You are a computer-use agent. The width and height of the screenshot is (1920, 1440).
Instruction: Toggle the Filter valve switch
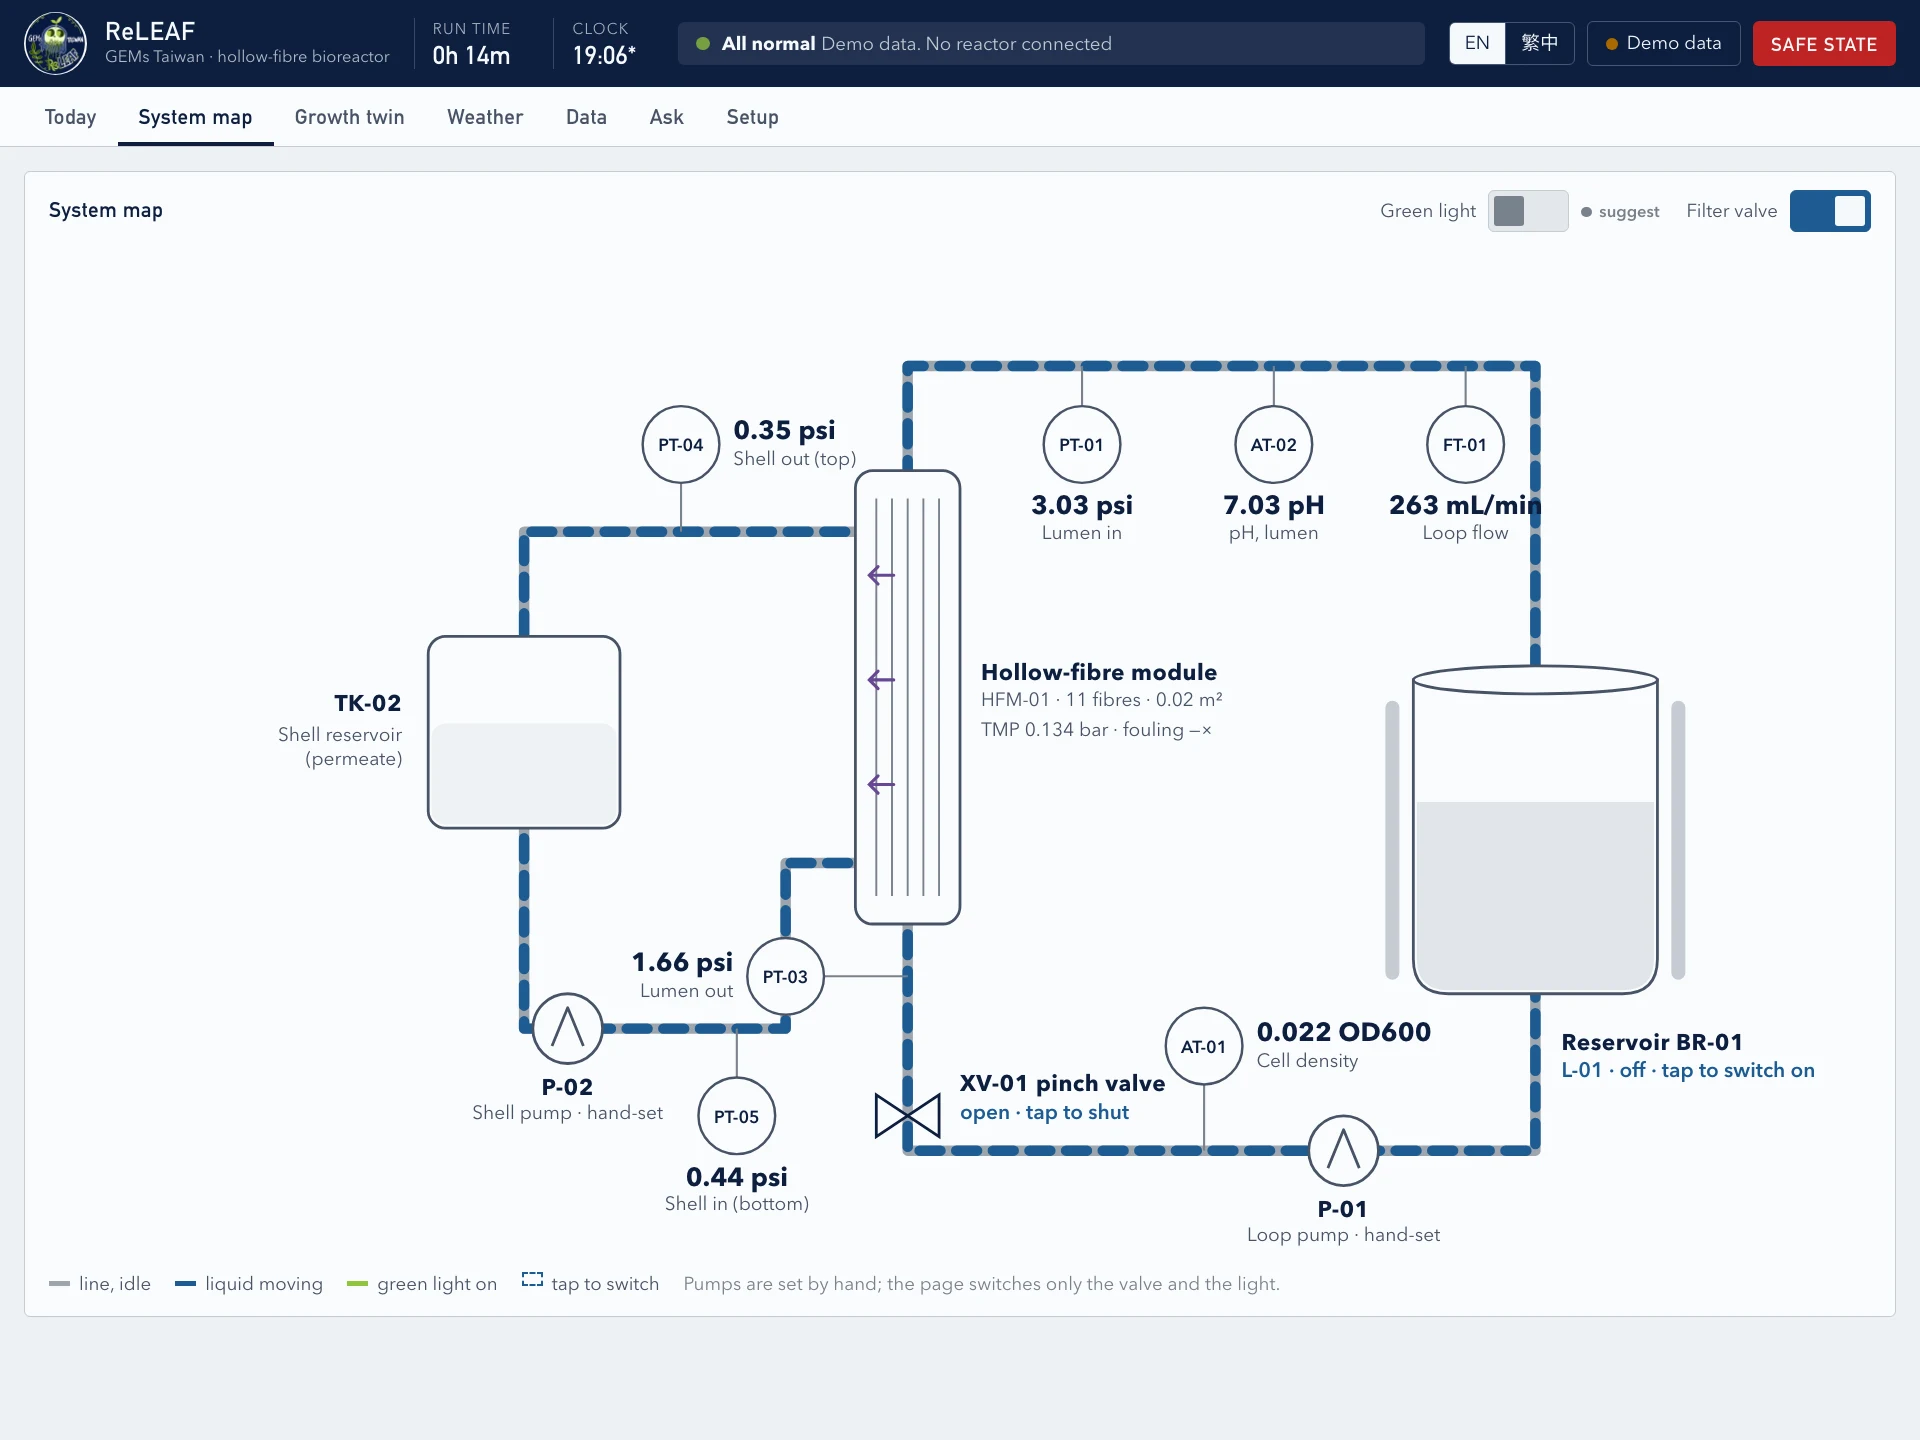point(1830,211)
